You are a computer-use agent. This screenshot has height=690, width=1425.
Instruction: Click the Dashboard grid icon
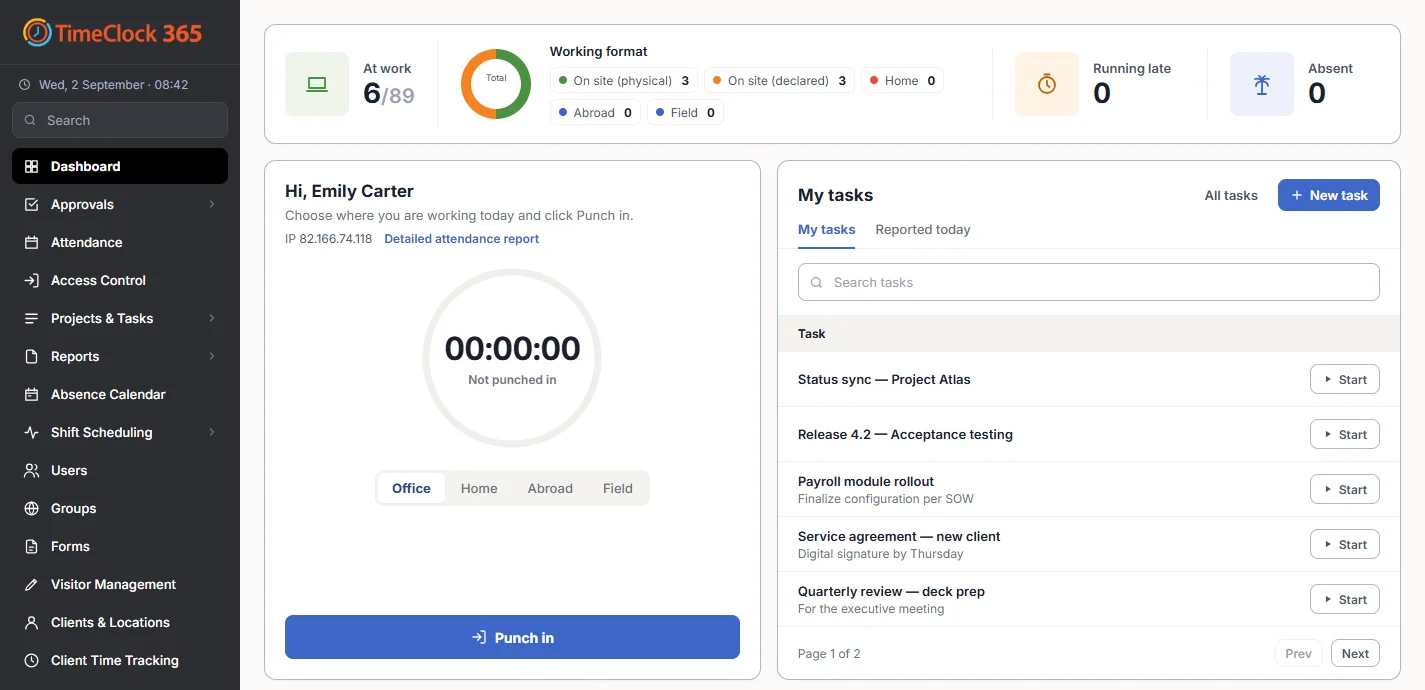point(31,166)
